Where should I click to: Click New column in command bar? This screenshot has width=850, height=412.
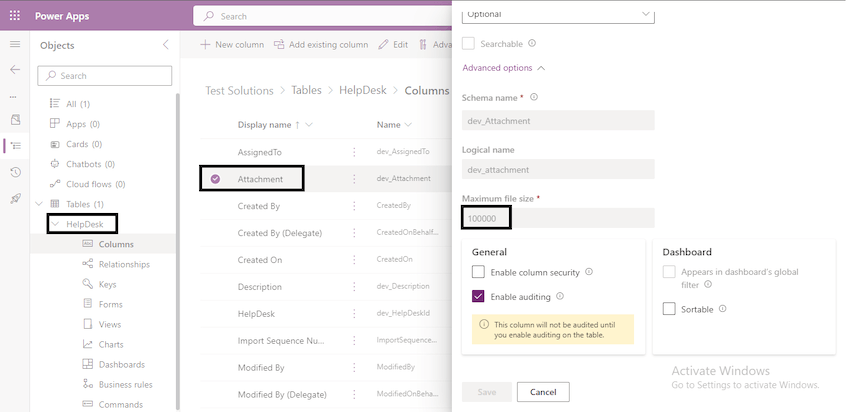232,45
